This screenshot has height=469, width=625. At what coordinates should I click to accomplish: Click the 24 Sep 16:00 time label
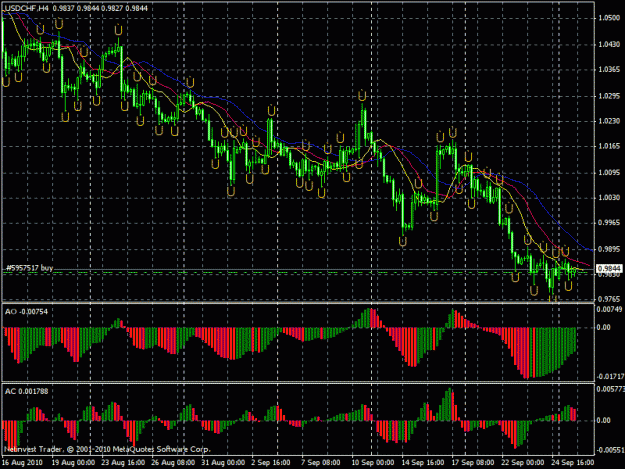pos(572,463)
